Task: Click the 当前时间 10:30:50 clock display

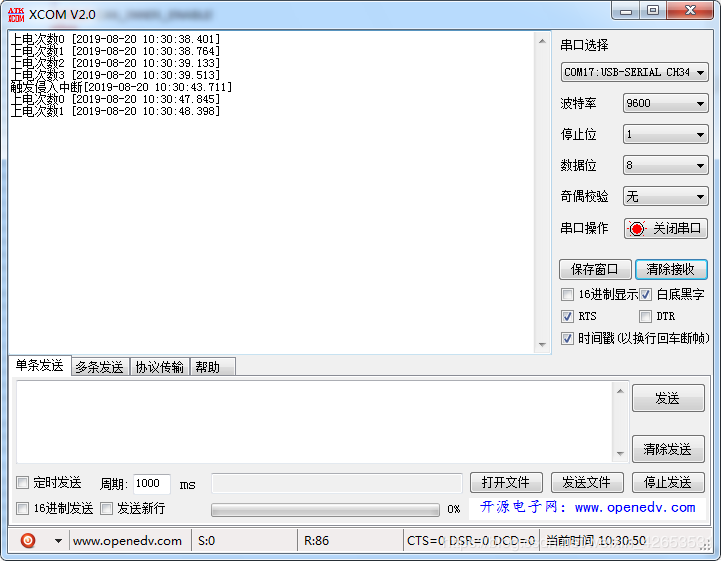Action: [596, 541]
